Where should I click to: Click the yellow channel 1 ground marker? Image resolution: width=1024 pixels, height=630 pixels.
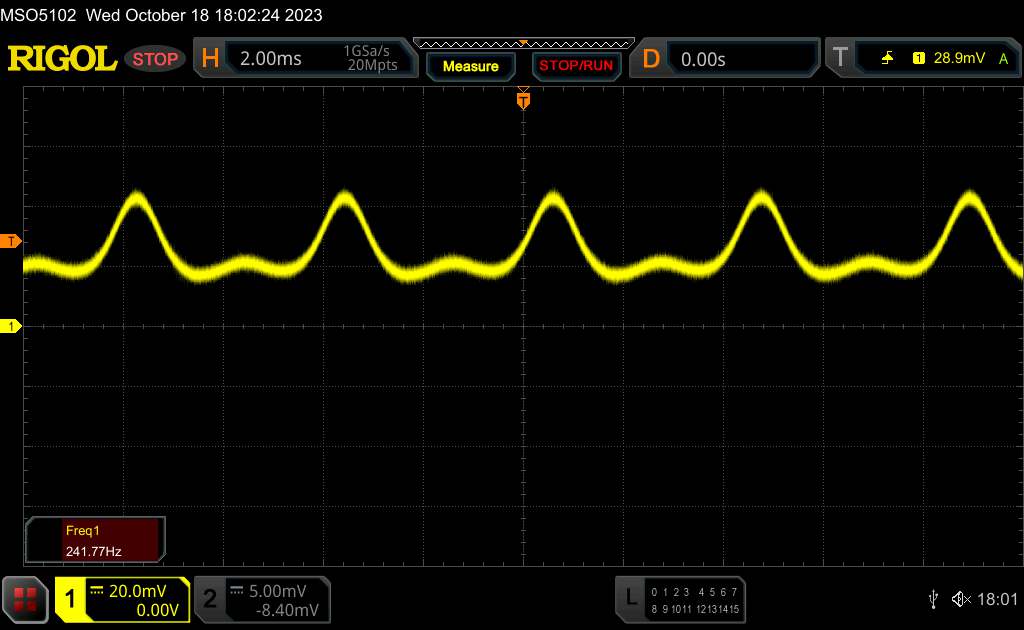coord(10,326)
